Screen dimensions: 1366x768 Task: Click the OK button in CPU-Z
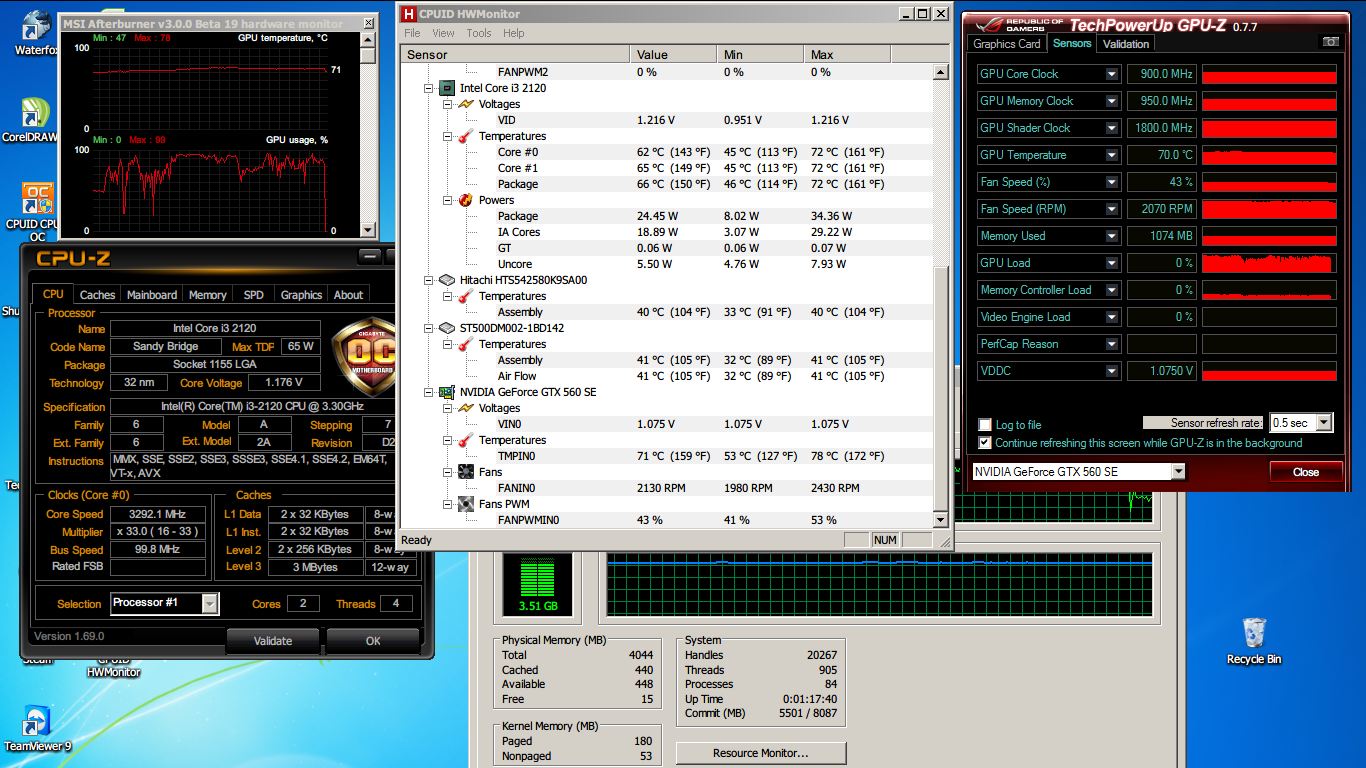[x=373, y=641]
